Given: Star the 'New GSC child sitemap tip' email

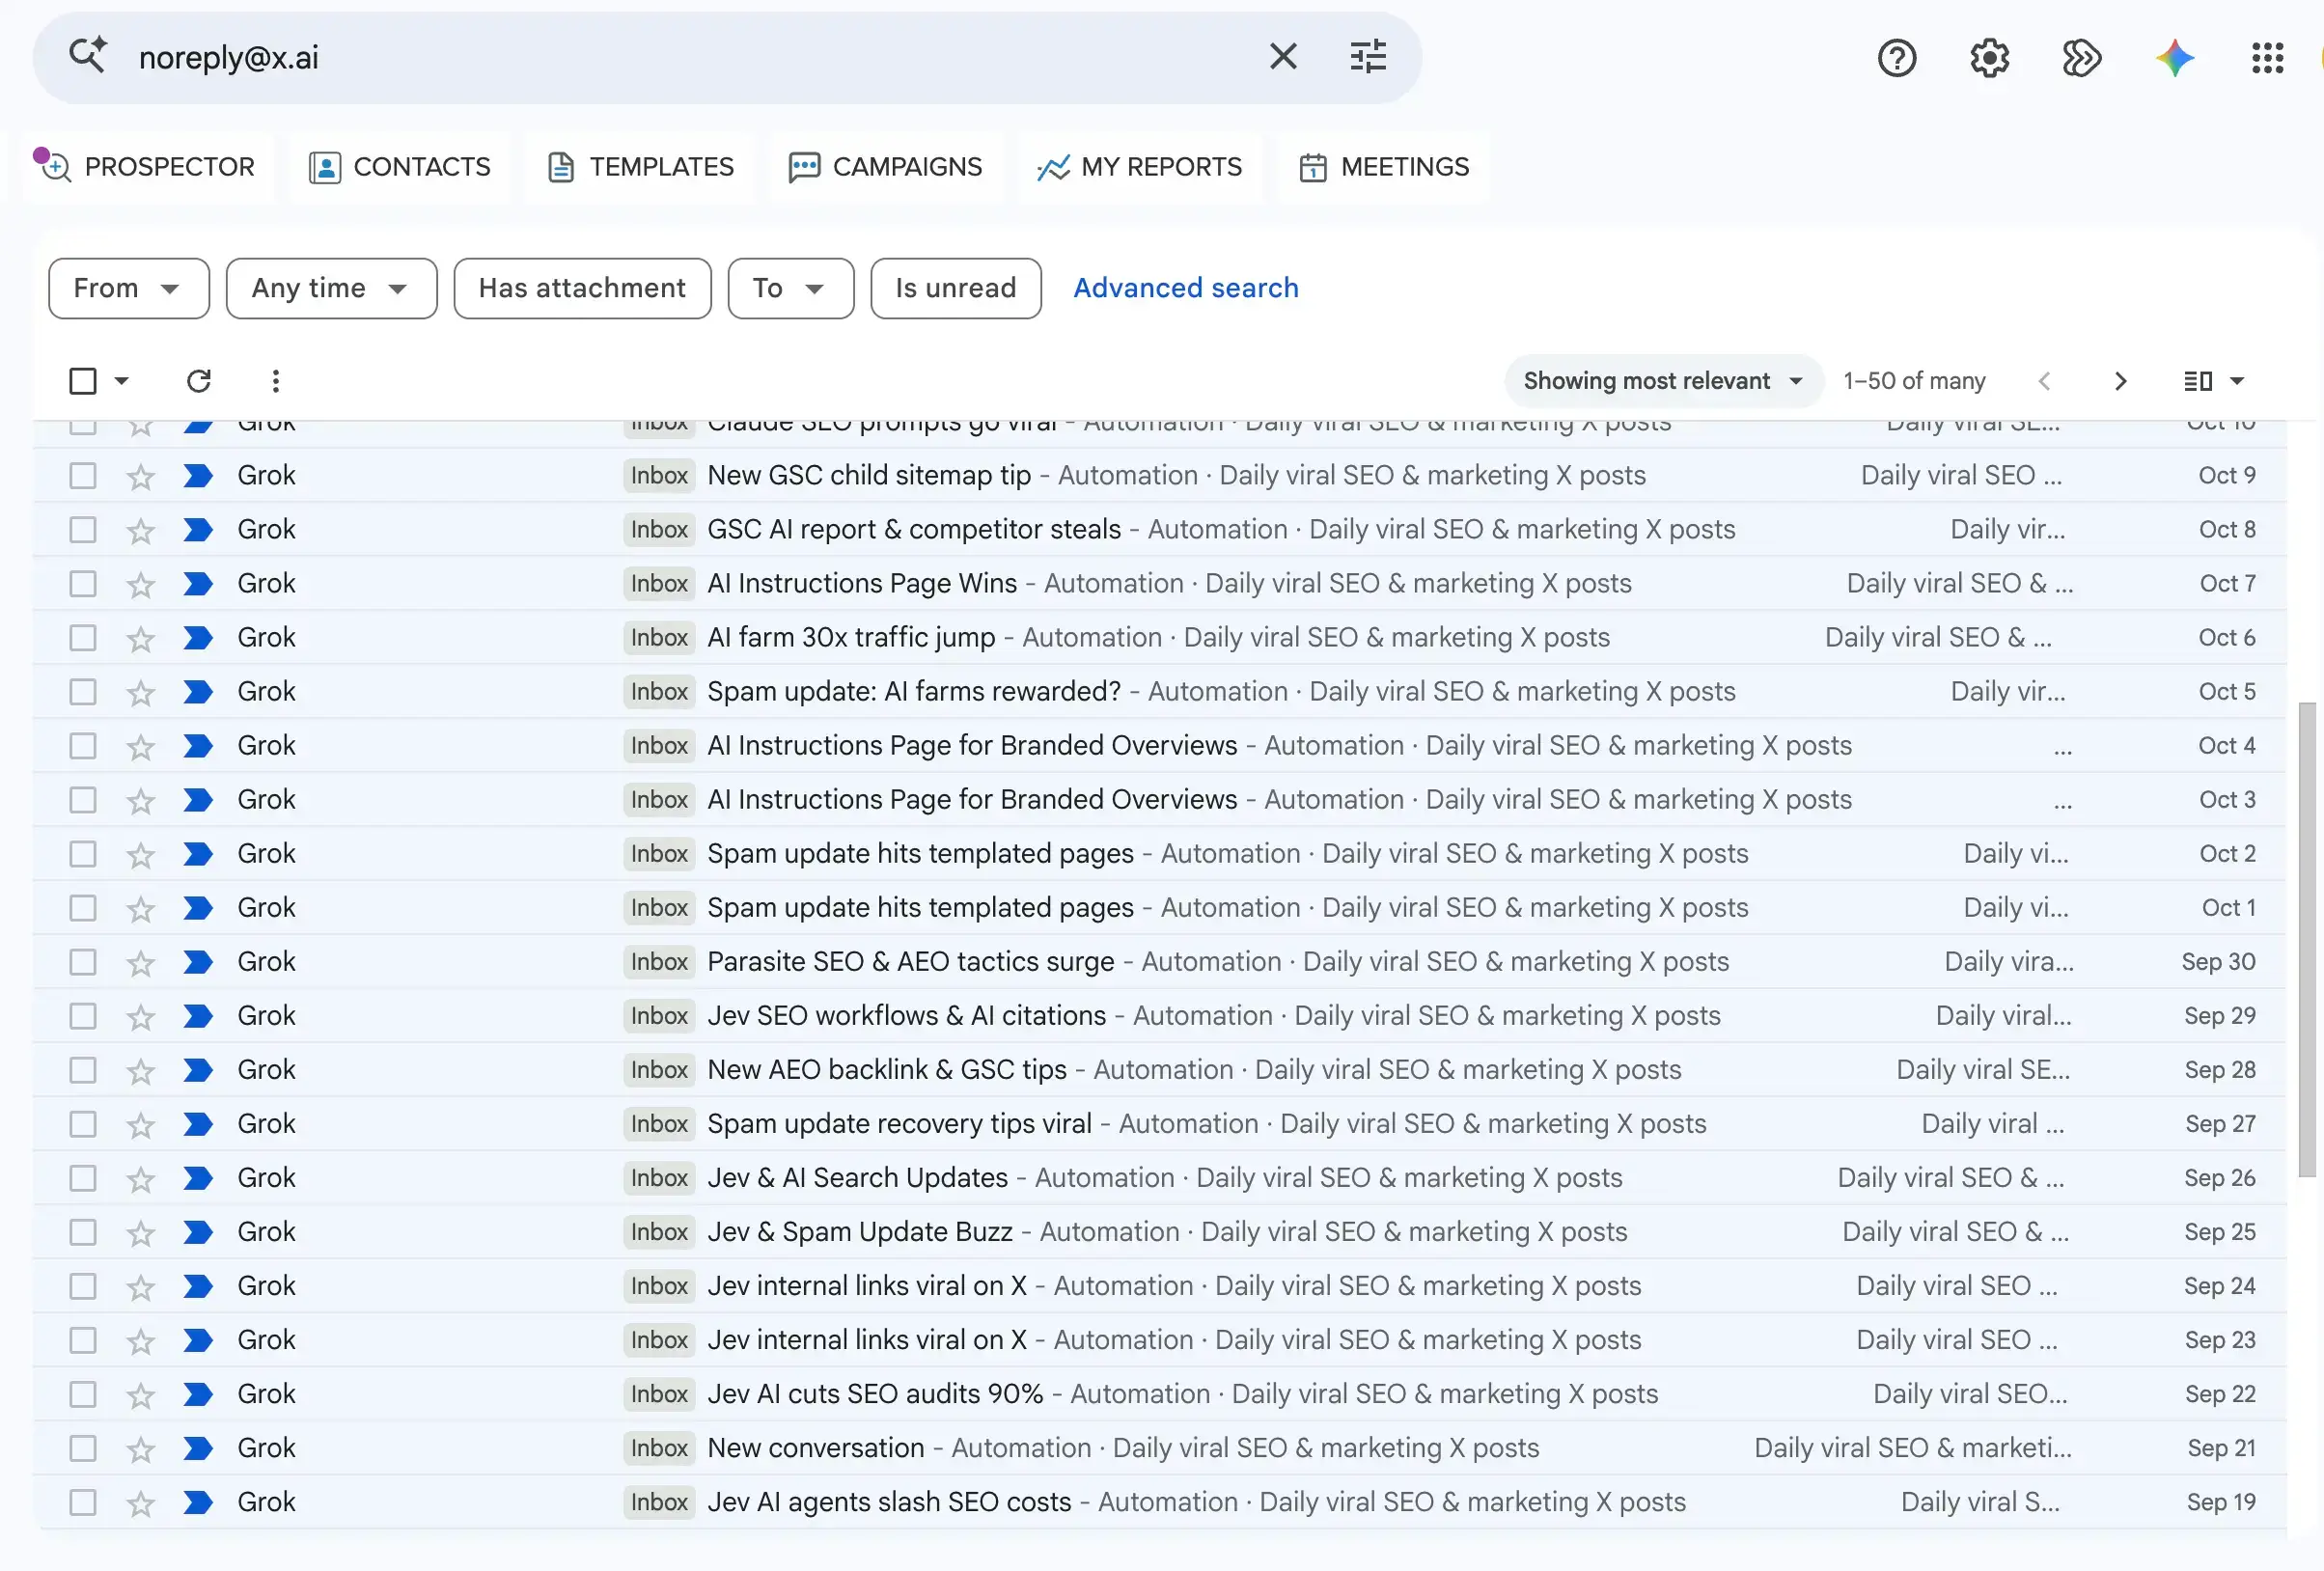Looking at the screenshot, I should point(141,476).
